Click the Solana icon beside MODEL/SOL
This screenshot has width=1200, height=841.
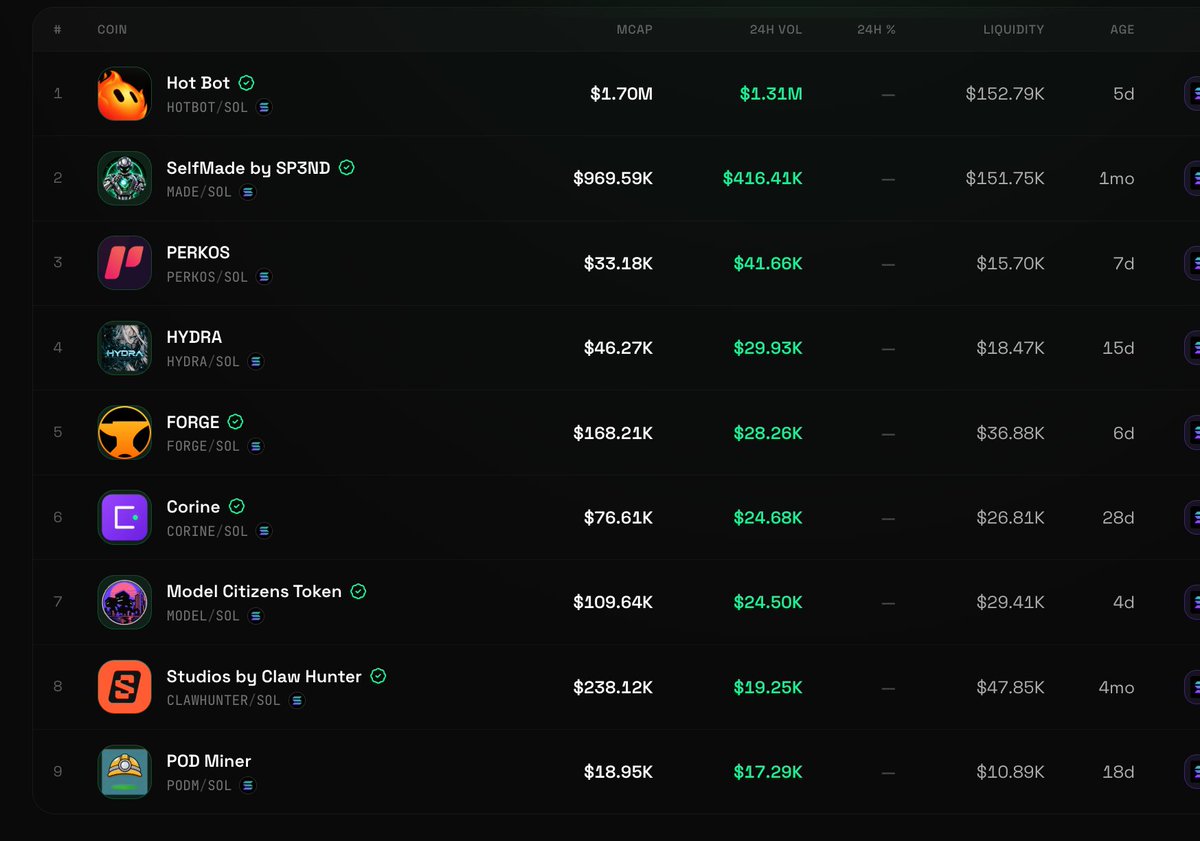point(256,616)
